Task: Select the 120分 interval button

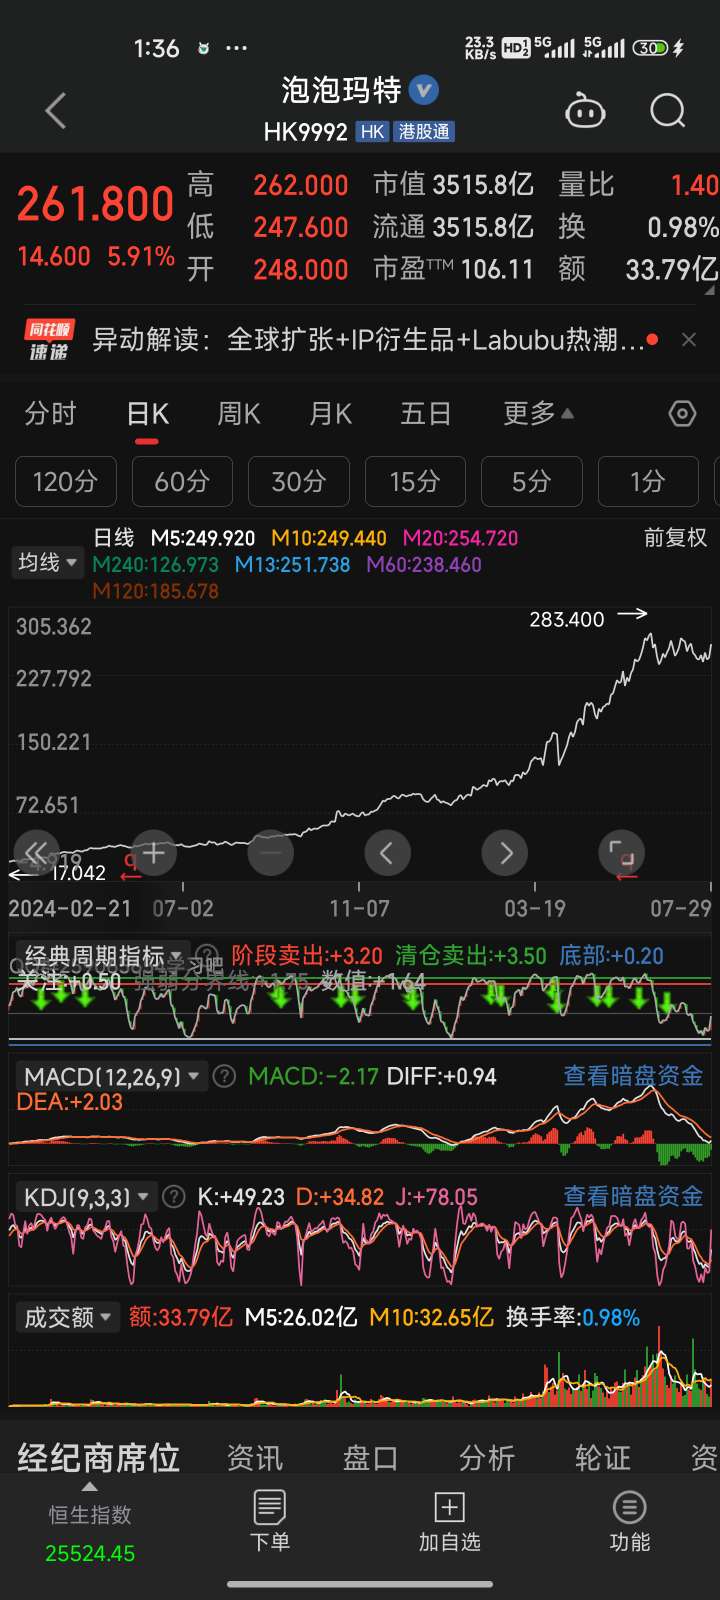Action: click(66, 482)
